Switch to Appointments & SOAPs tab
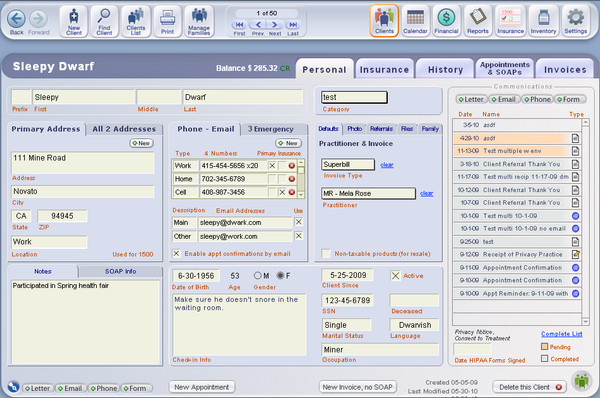This screenshot has height=398, width=600. point(505,69)
